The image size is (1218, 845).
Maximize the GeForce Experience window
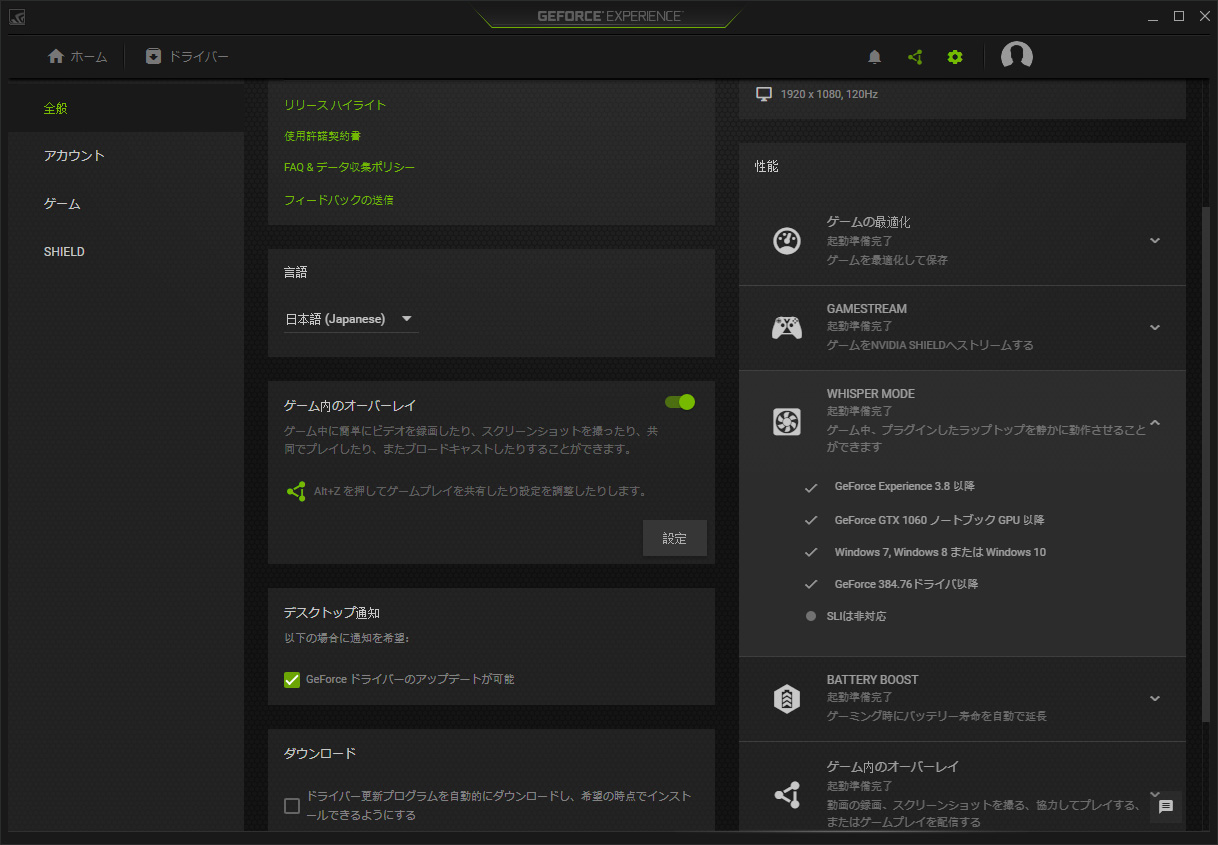(x=1179, y=16)
